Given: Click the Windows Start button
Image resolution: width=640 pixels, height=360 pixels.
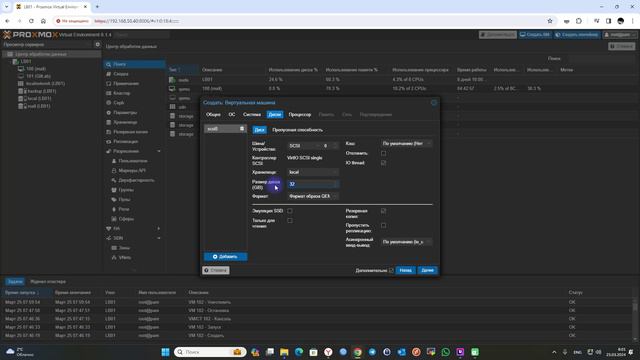Looking at the screenshot, I should (165, 352).
